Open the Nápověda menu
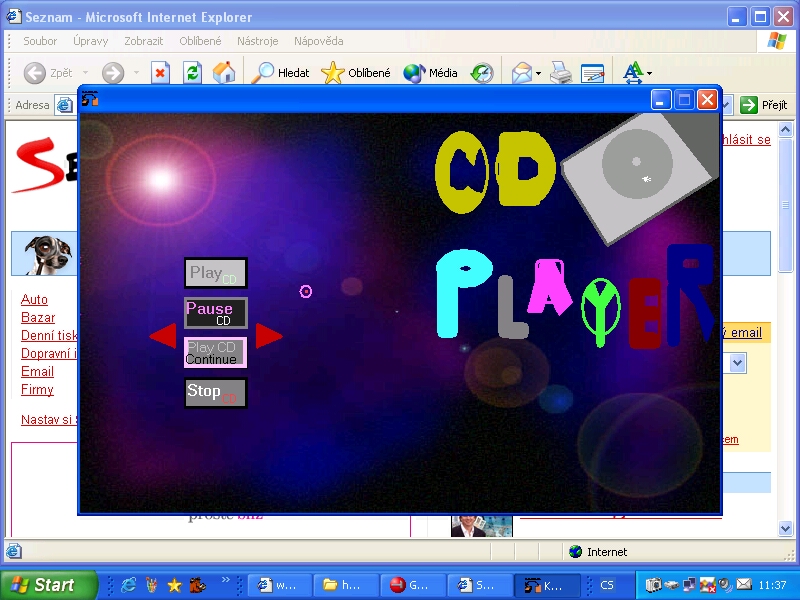The image size is (800, 600). (x=318, y=41)
